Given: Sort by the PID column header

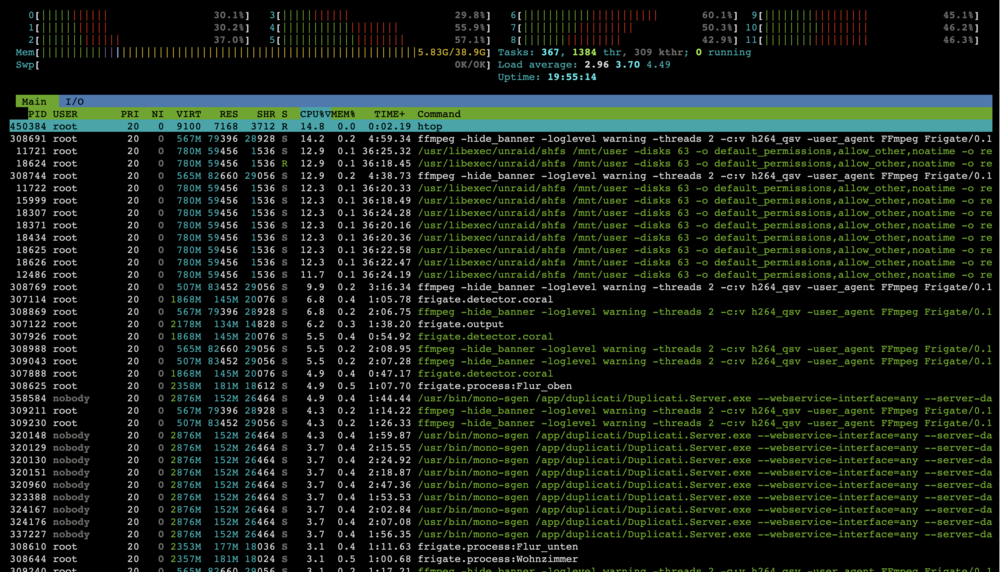Looking at the screenshot, I should [36, 114].
